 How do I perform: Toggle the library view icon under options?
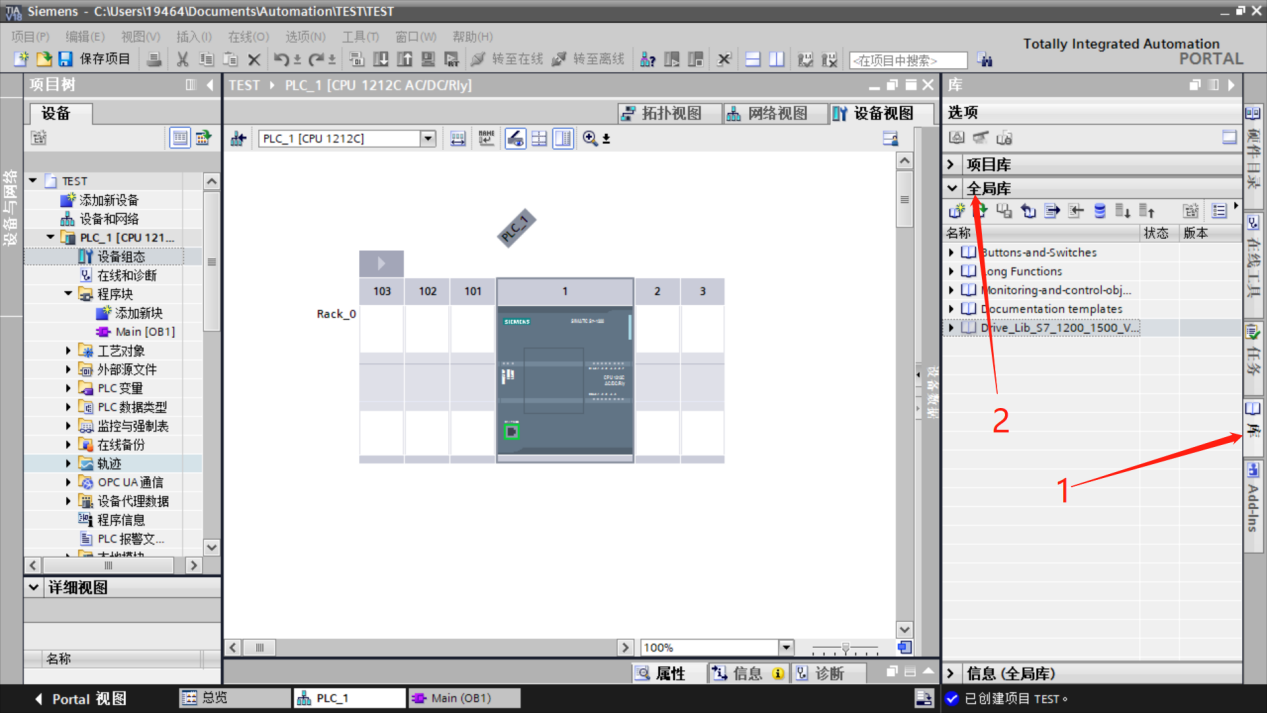[x=957, y=138]
